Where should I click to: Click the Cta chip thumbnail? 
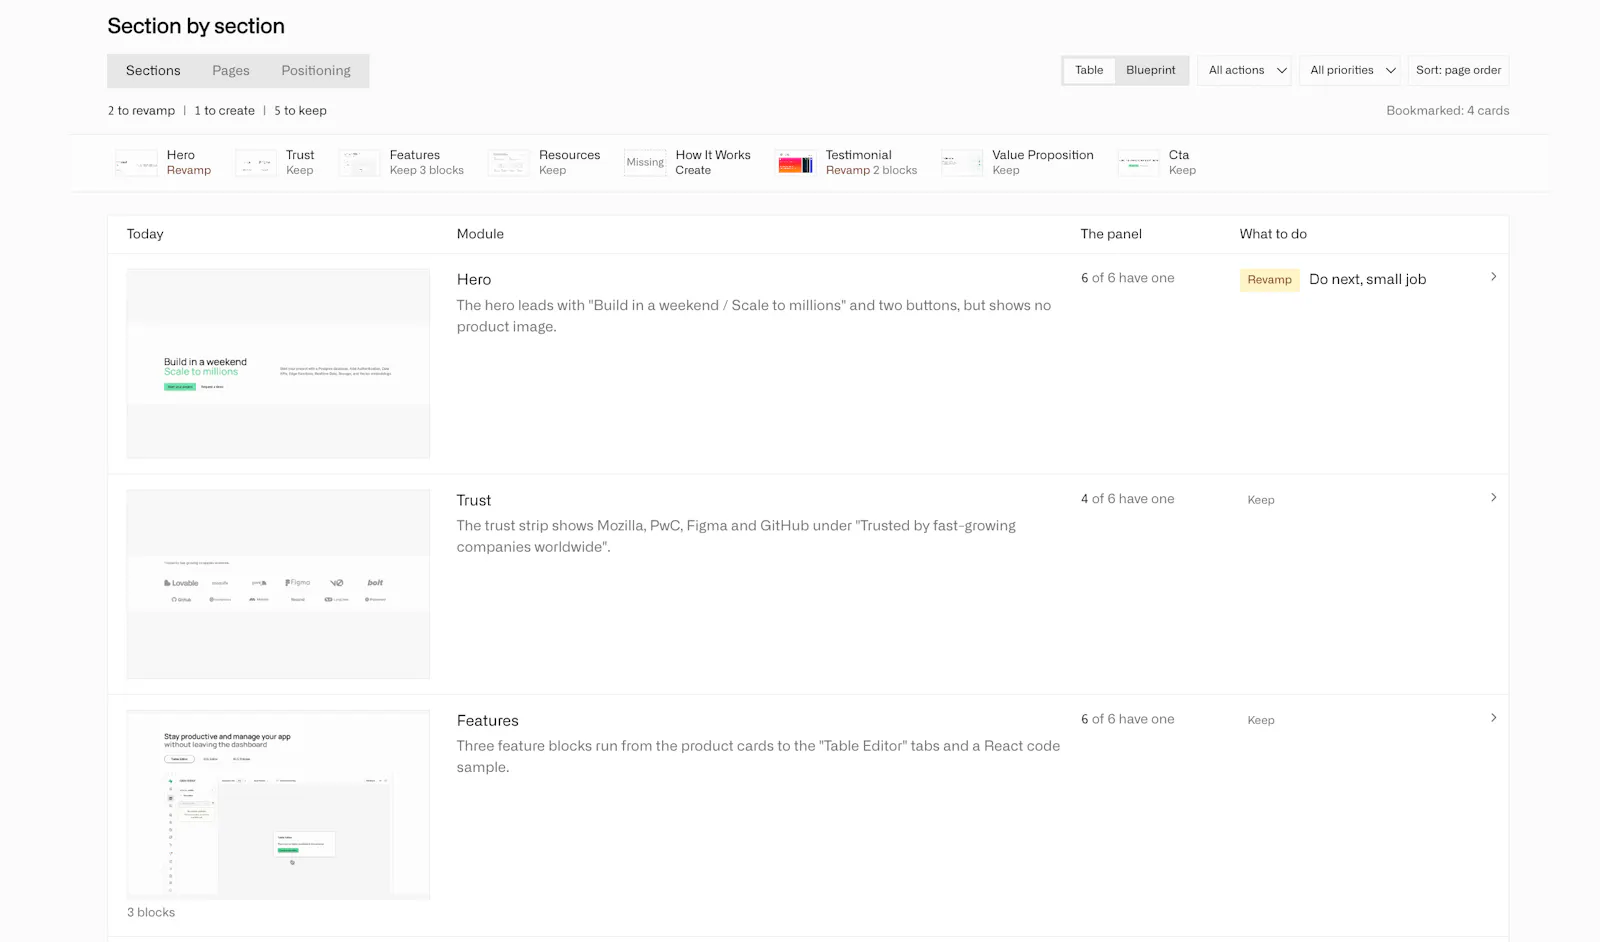(1139, 163)
